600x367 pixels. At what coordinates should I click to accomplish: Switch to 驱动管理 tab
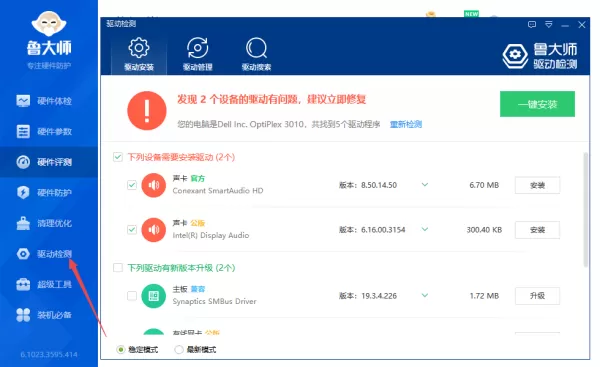coord(197,54)
